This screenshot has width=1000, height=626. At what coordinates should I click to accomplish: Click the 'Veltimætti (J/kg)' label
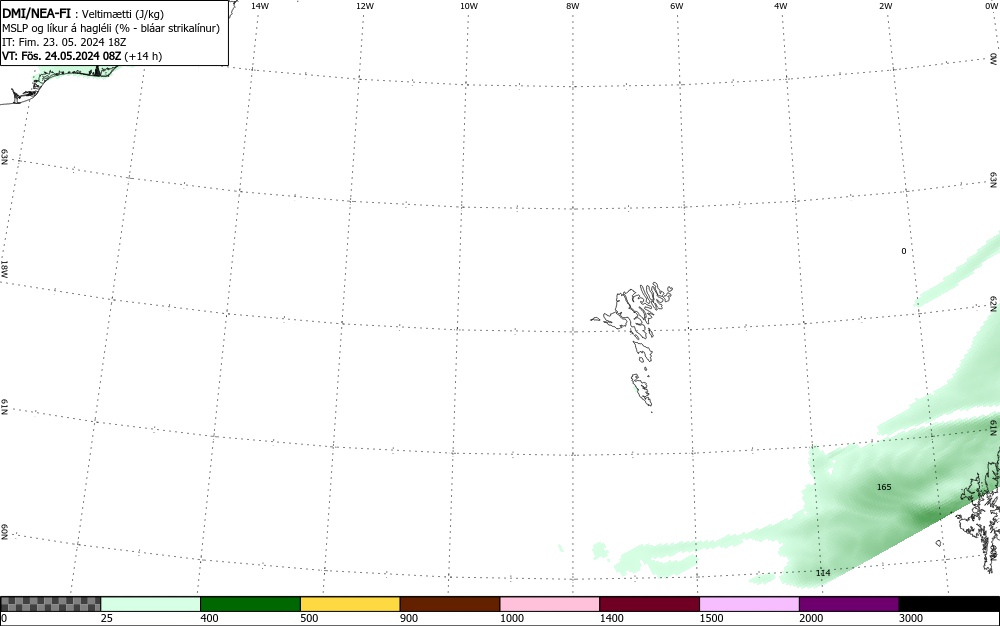pos(122,14)
